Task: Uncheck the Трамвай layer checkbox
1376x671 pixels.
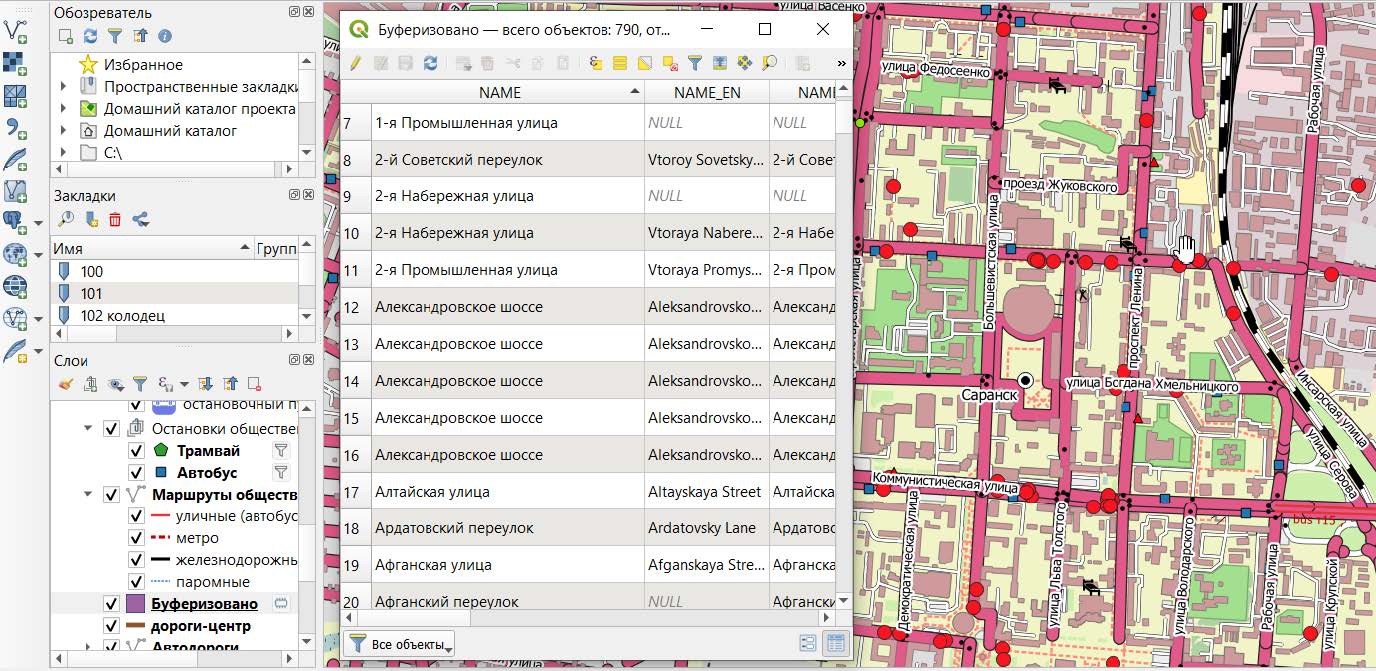Action: pos(136,451)
